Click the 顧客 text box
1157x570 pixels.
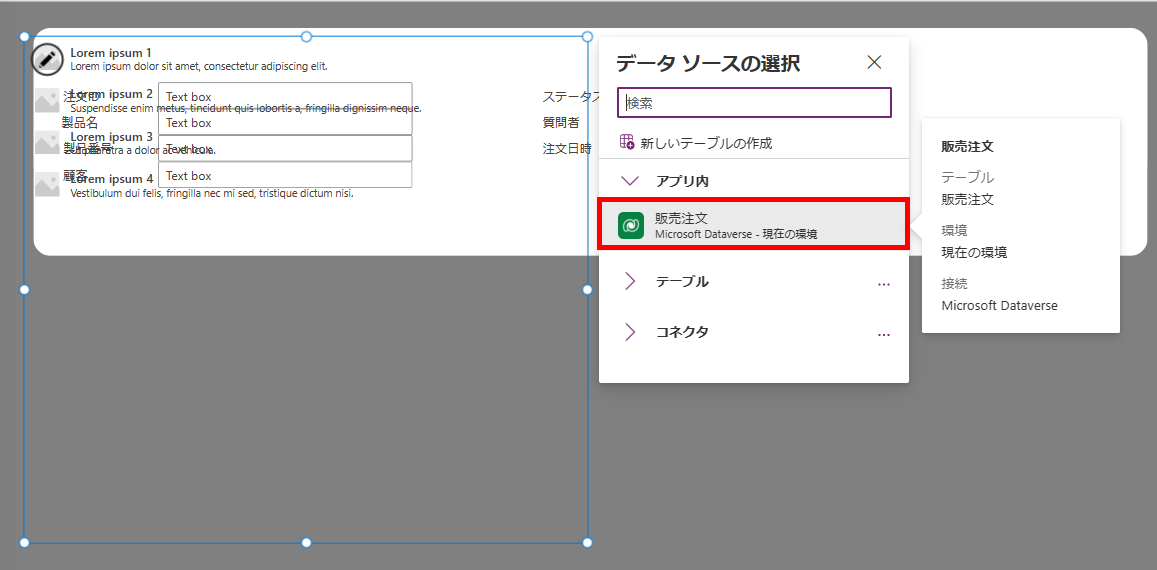coord(285,175)
